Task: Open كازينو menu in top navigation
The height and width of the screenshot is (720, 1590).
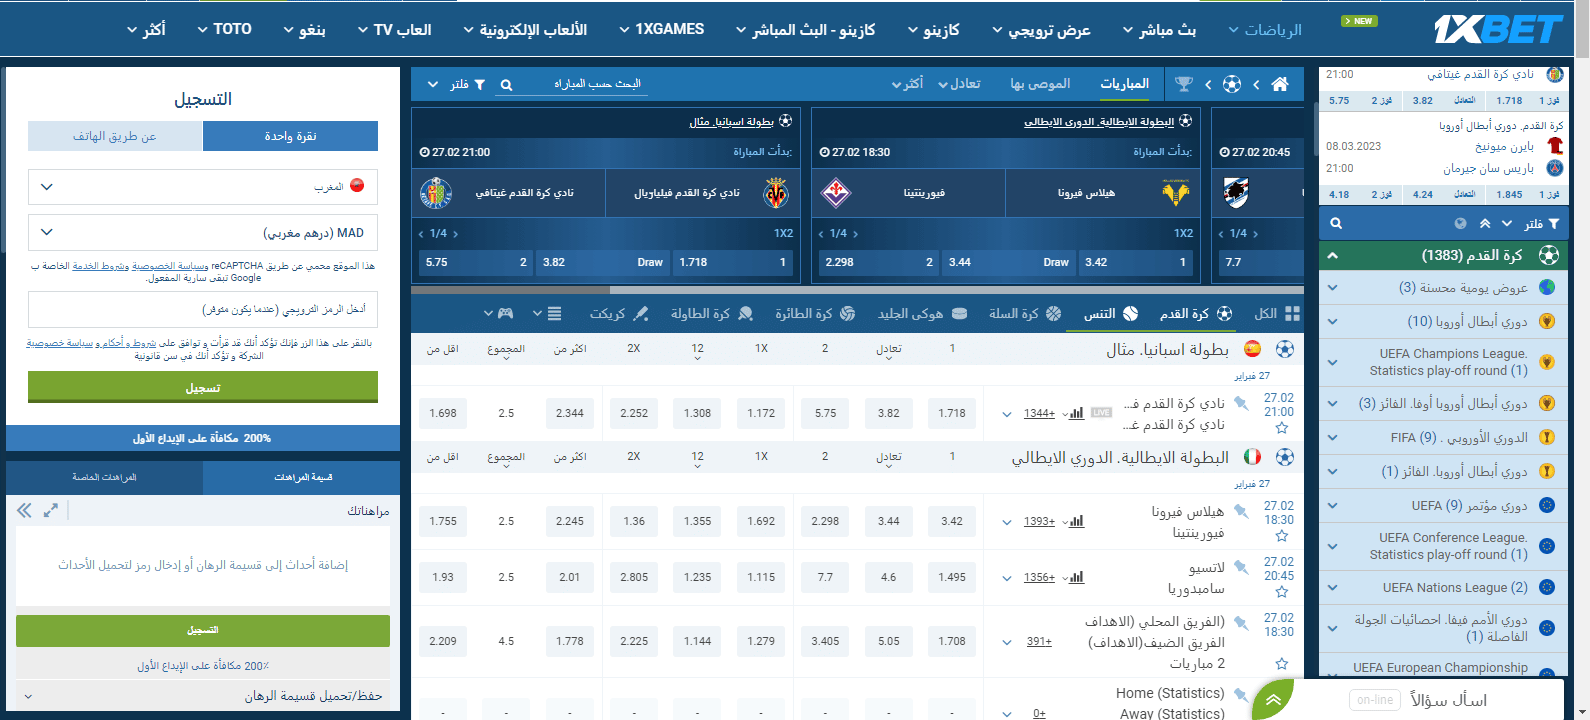Action: click(933, 30)
